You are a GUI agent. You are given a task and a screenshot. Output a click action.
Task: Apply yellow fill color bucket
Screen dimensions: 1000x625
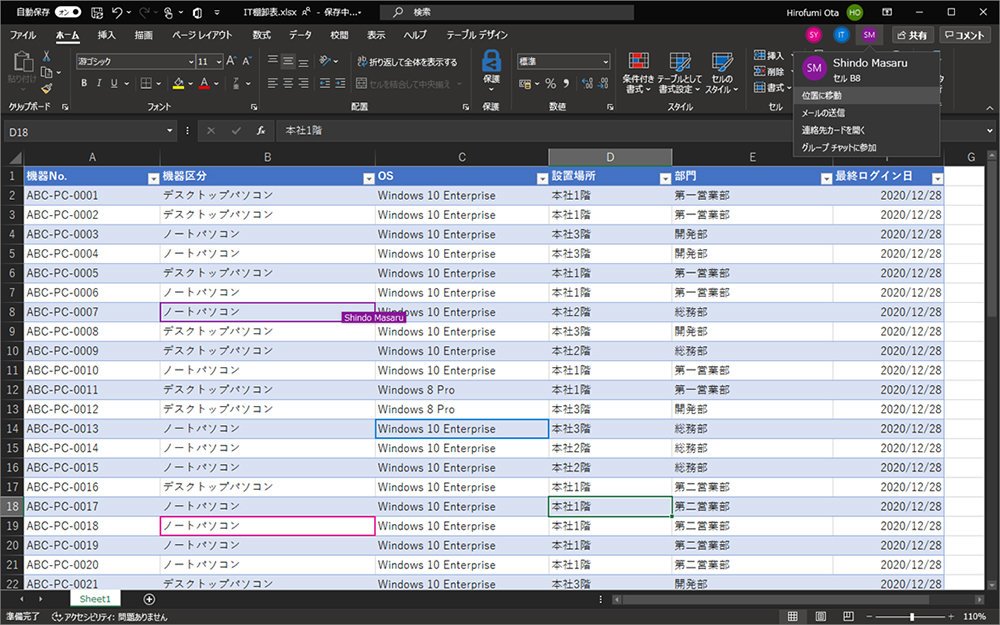click(179, 83)
